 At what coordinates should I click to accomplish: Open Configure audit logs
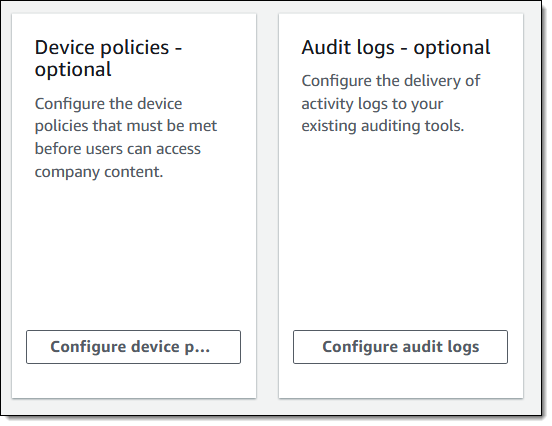pos(400,347)
